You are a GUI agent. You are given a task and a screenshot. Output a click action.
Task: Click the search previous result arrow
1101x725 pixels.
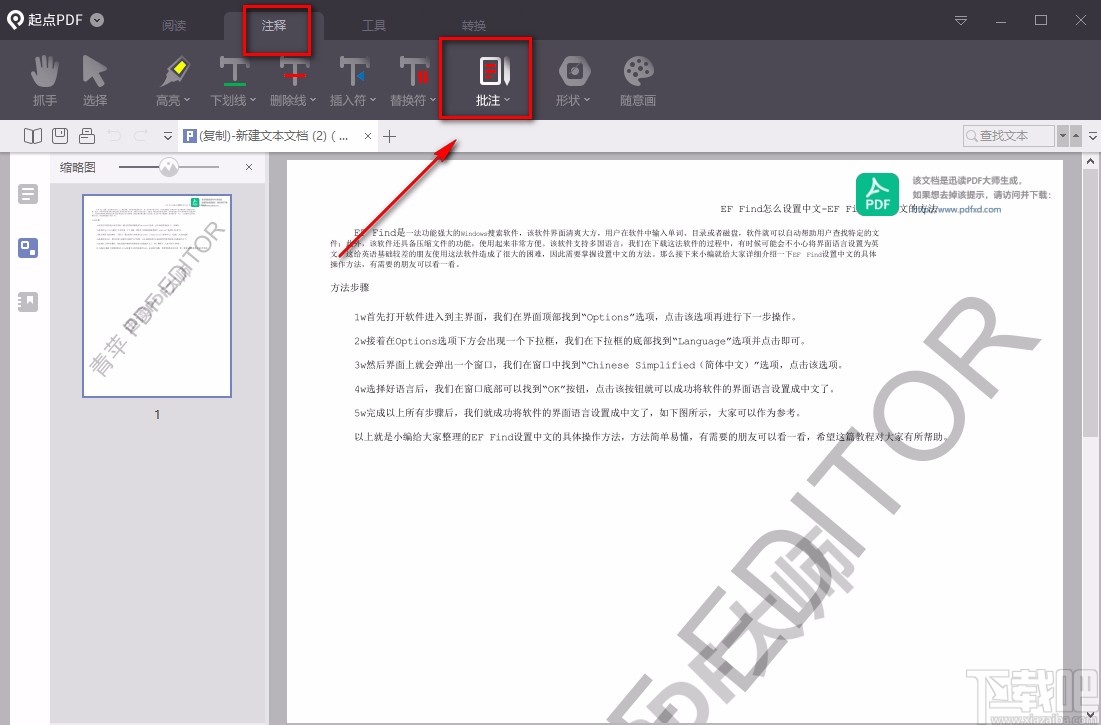tap(1076, 135)
